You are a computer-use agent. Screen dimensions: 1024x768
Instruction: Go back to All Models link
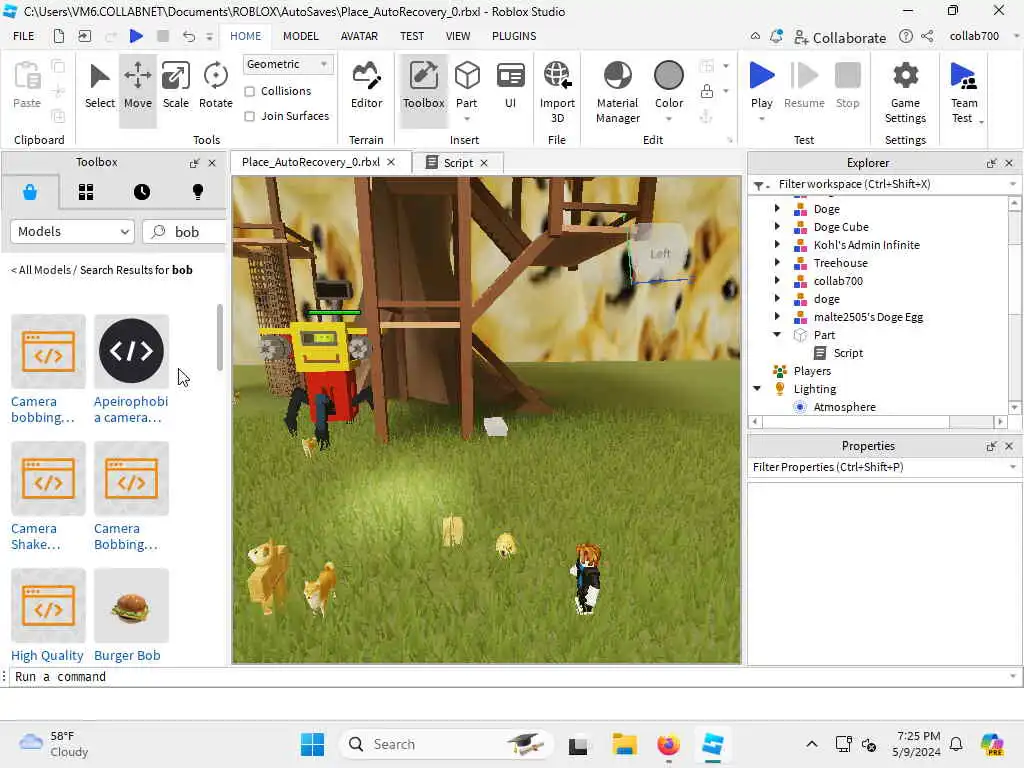(x=40, y=270)
